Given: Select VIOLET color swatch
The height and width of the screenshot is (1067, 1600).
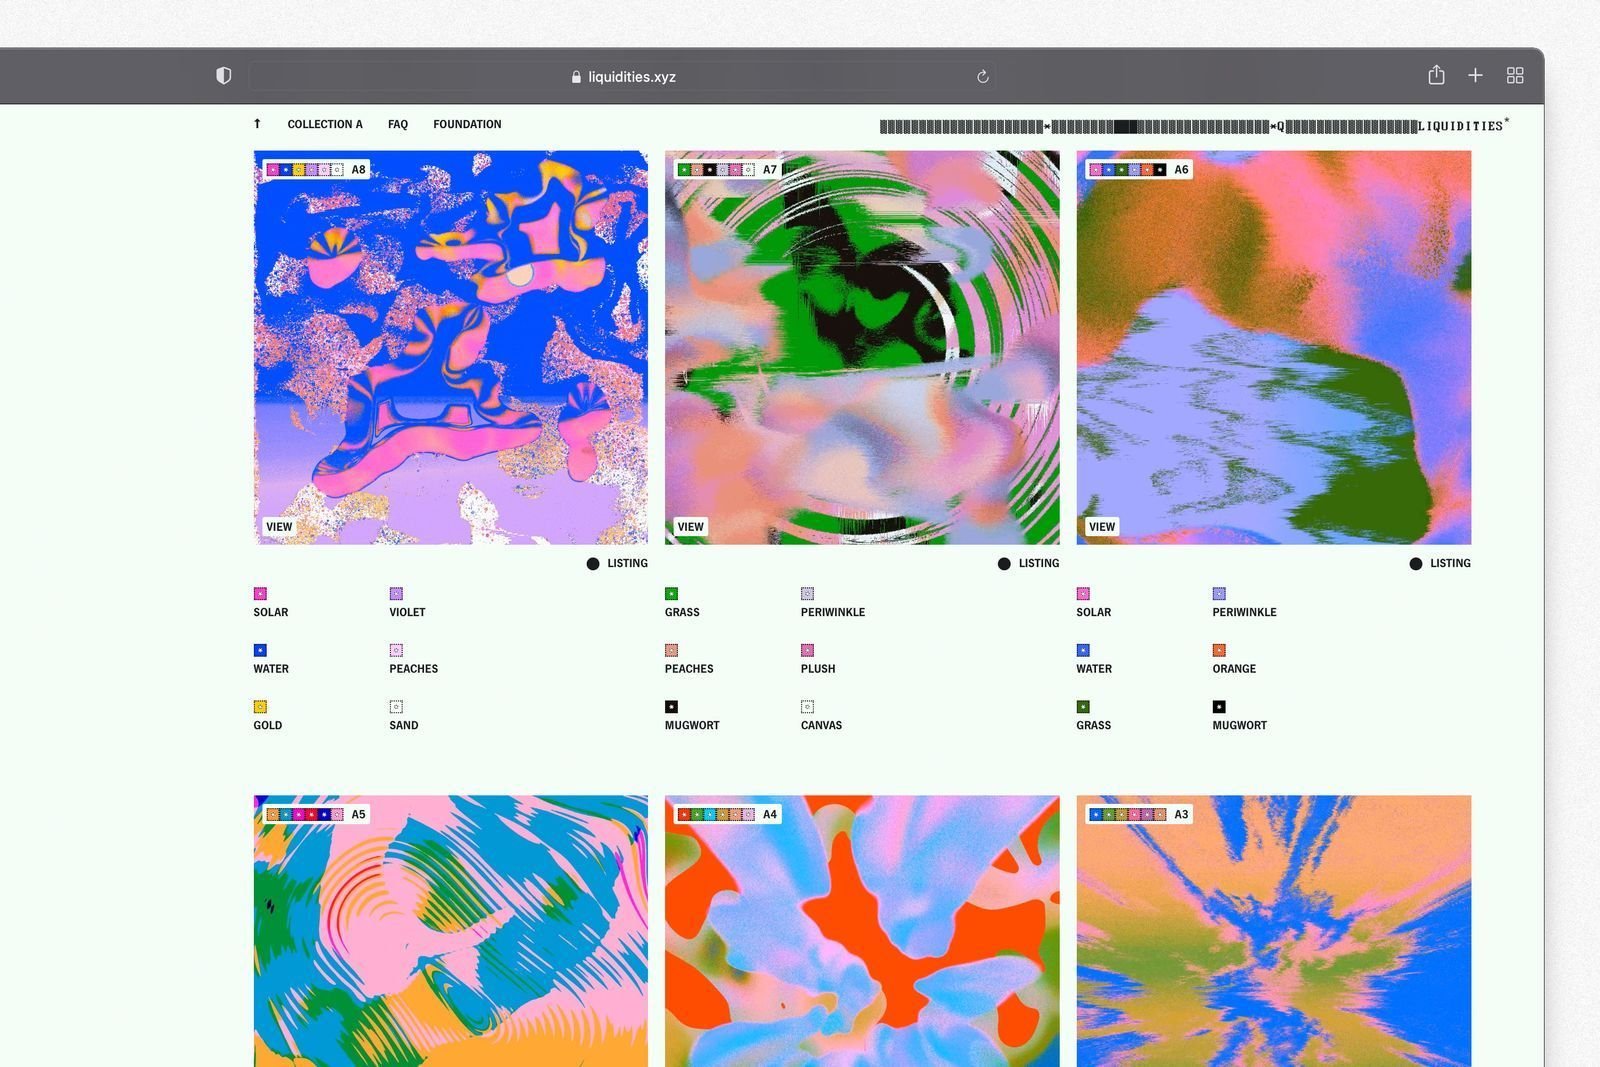Looking at the screenshot, I should pyautogui.click(x=396, y=594).
